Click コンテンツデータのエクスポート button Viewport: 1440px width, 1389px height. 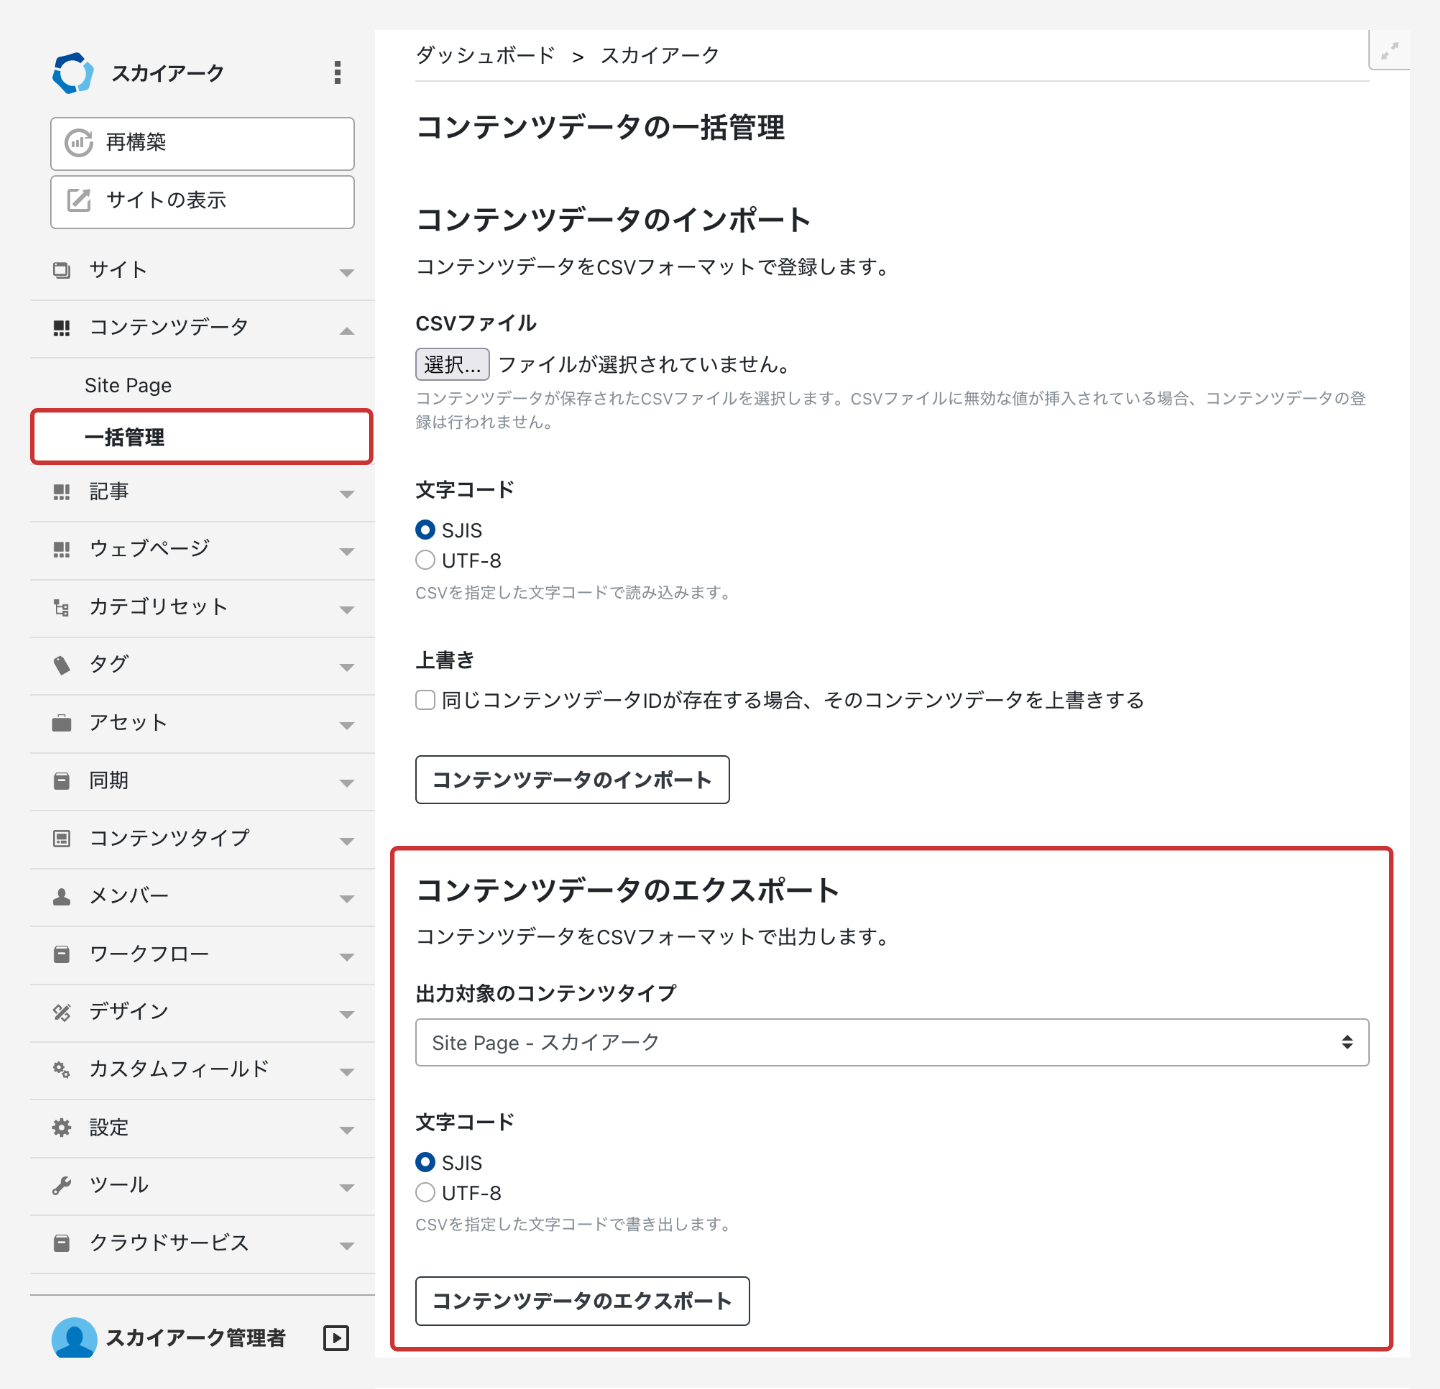pos(582,1301)
